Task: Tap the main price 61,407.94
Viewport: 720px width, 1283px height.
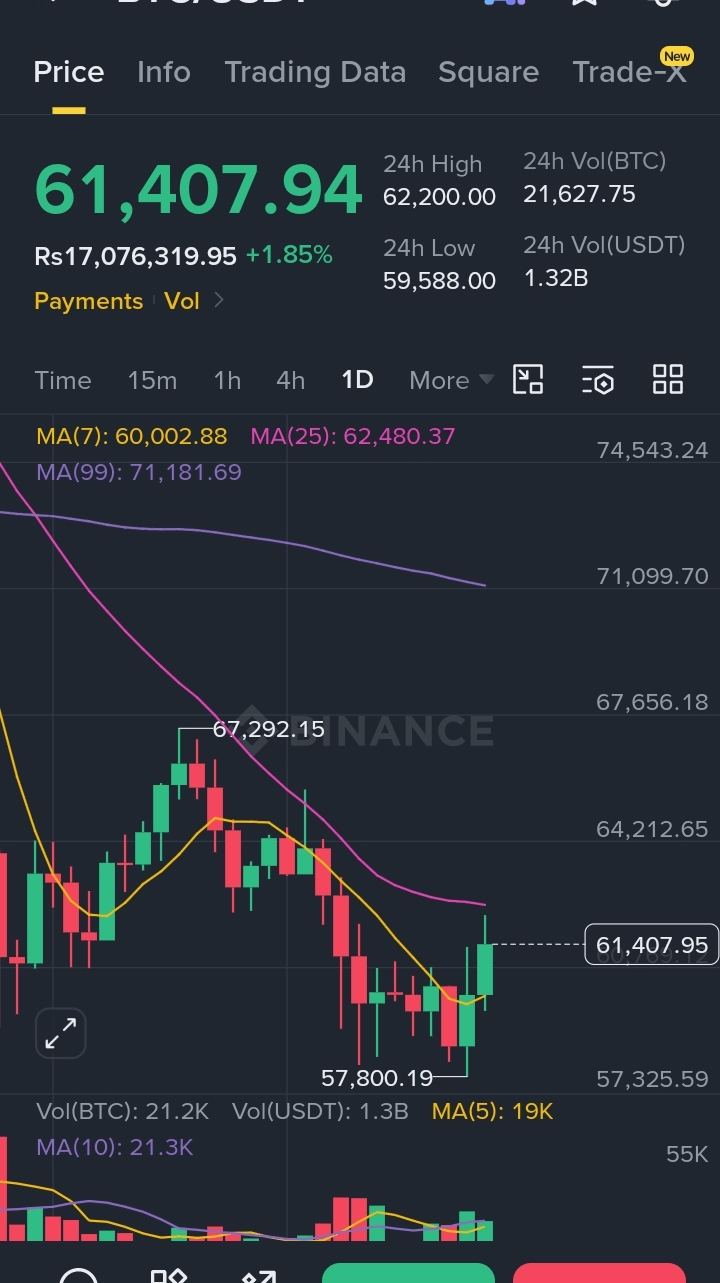Action: coord(198,190)
